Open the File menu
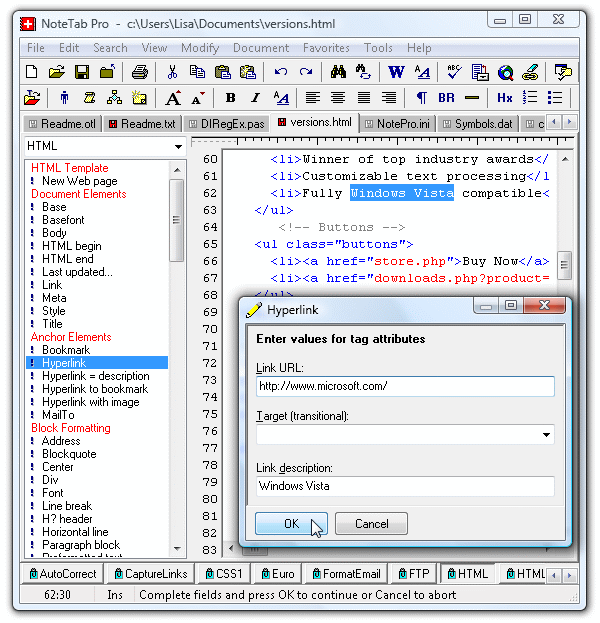Viewport: 600px width, 623px height. point(36,48)
